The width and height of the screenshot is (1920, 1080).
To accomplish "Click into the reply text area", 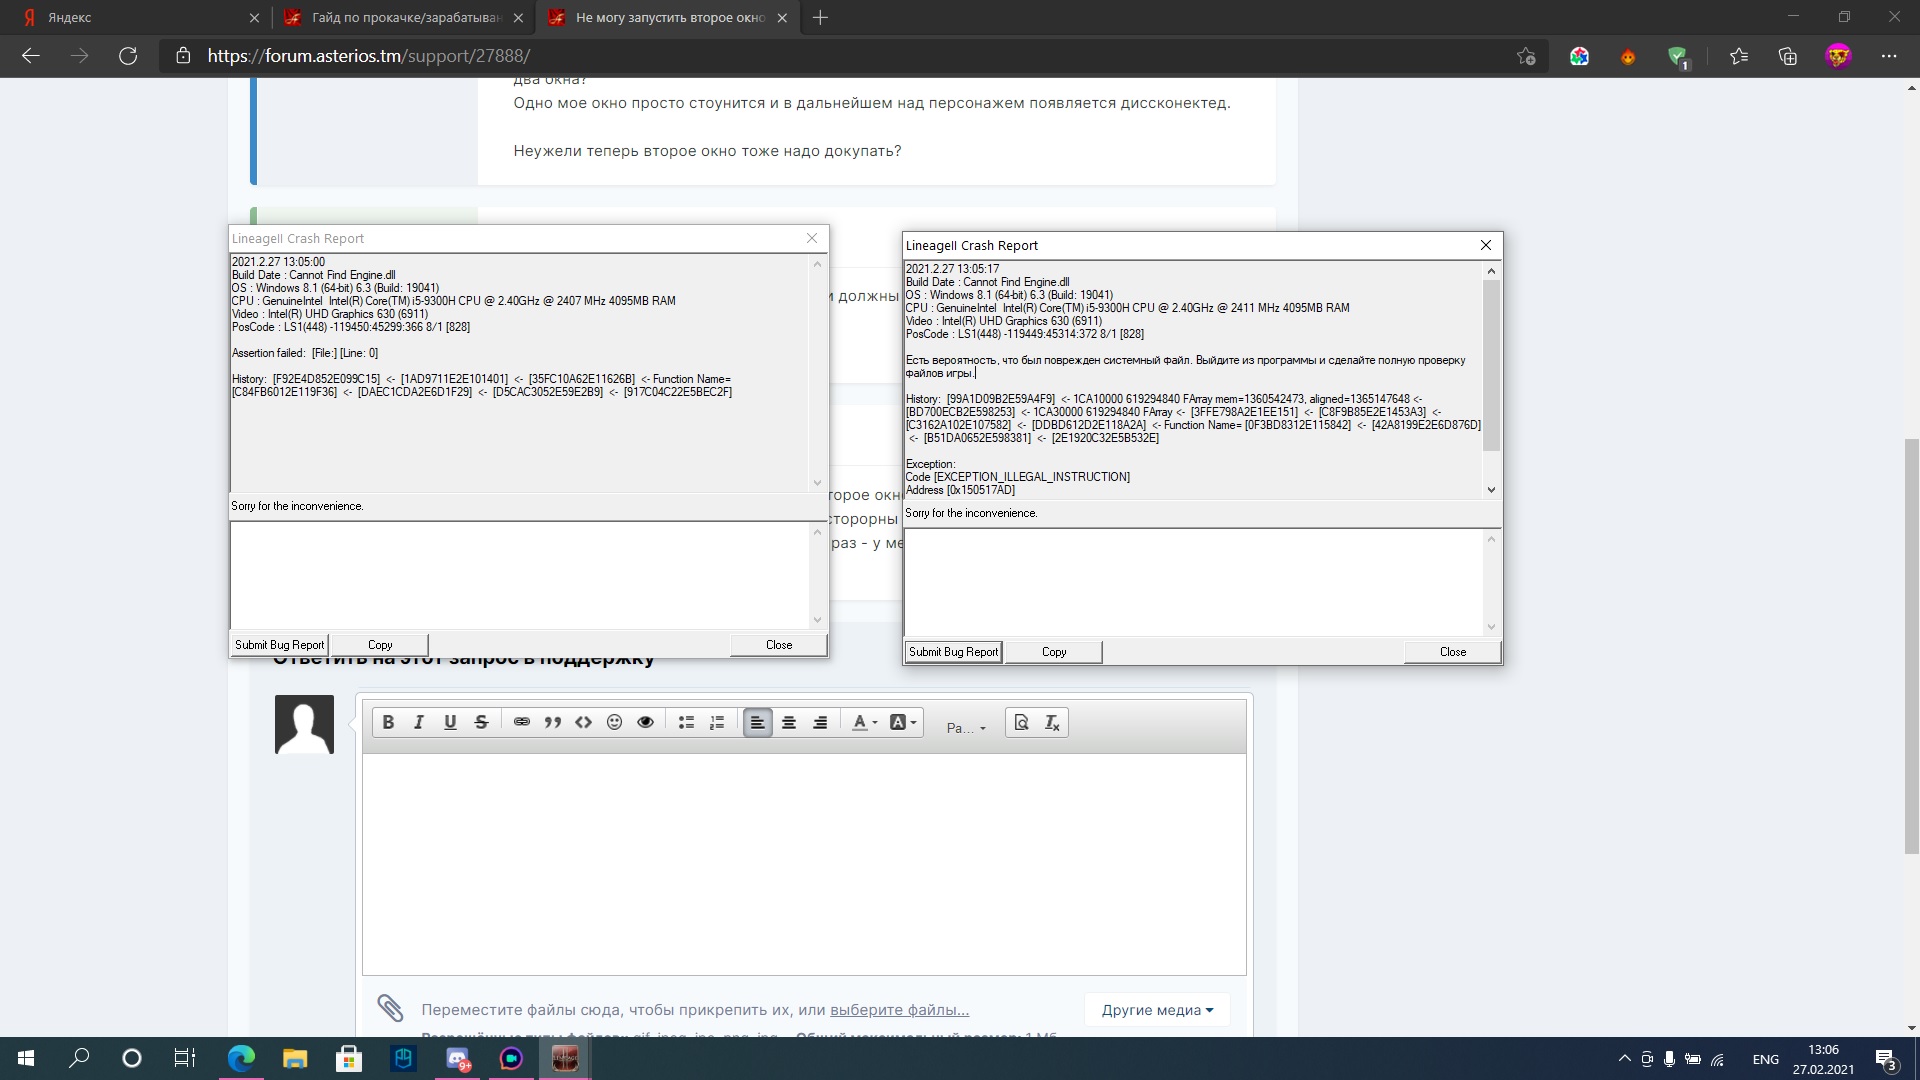I will click(x=804, y=863).
